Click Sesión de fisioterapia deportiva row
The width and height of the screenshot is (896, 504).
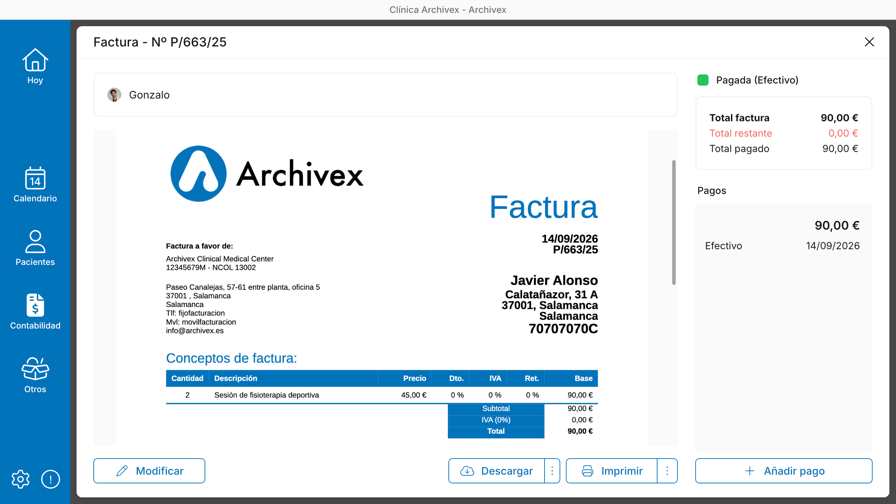click(x=382, y=395)
